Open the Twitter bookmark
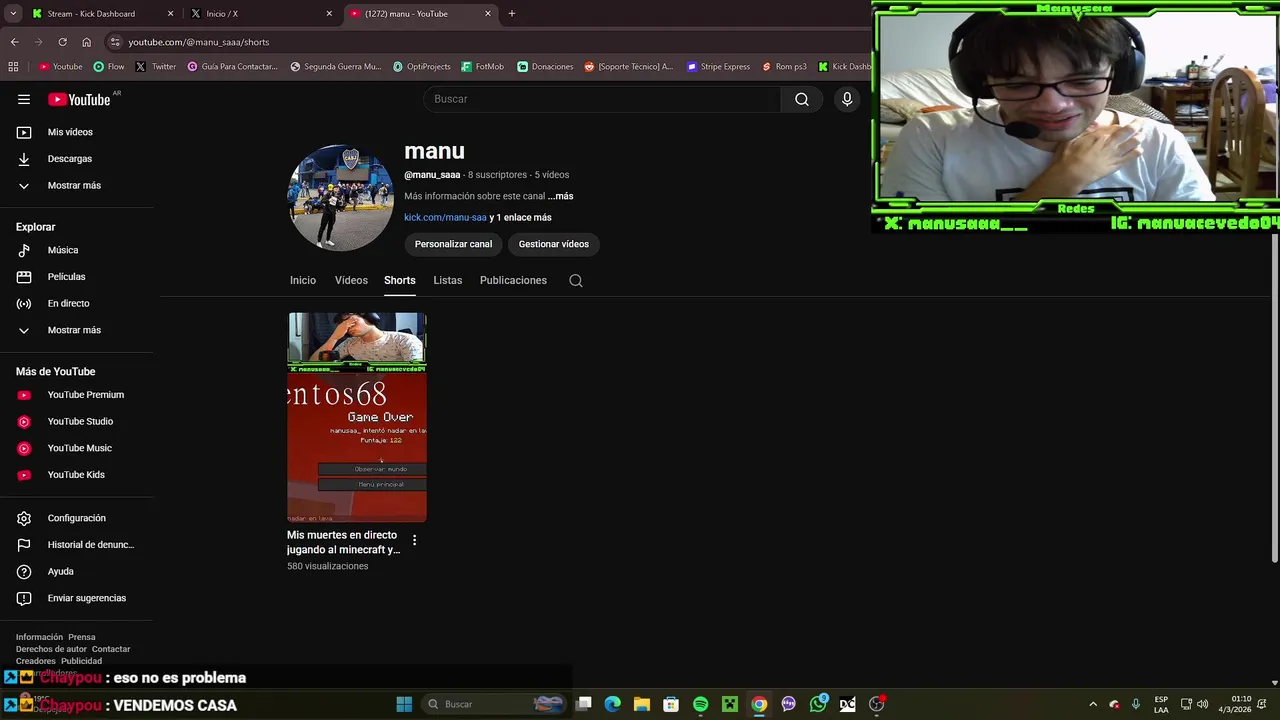 click(156, 67)
